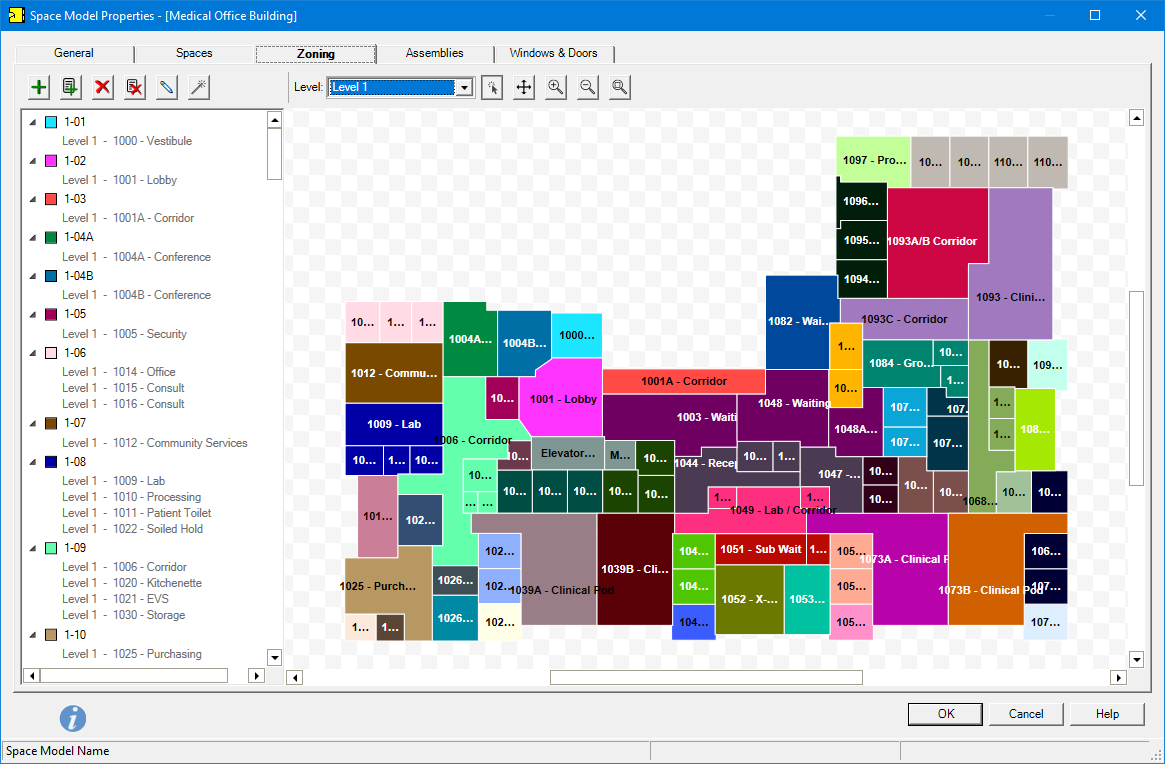
Task: Click the Help button
Action: pos(1107,713)
